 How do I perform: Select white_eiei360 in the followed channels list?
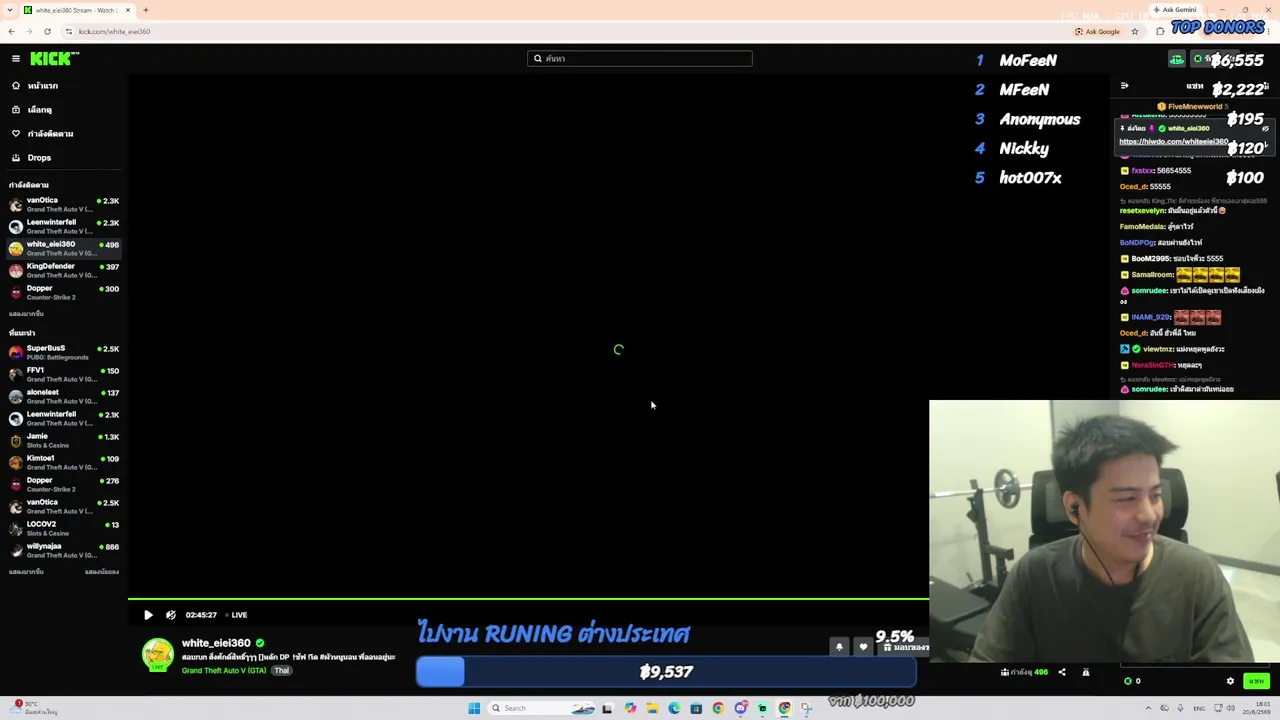coord(64,249)
